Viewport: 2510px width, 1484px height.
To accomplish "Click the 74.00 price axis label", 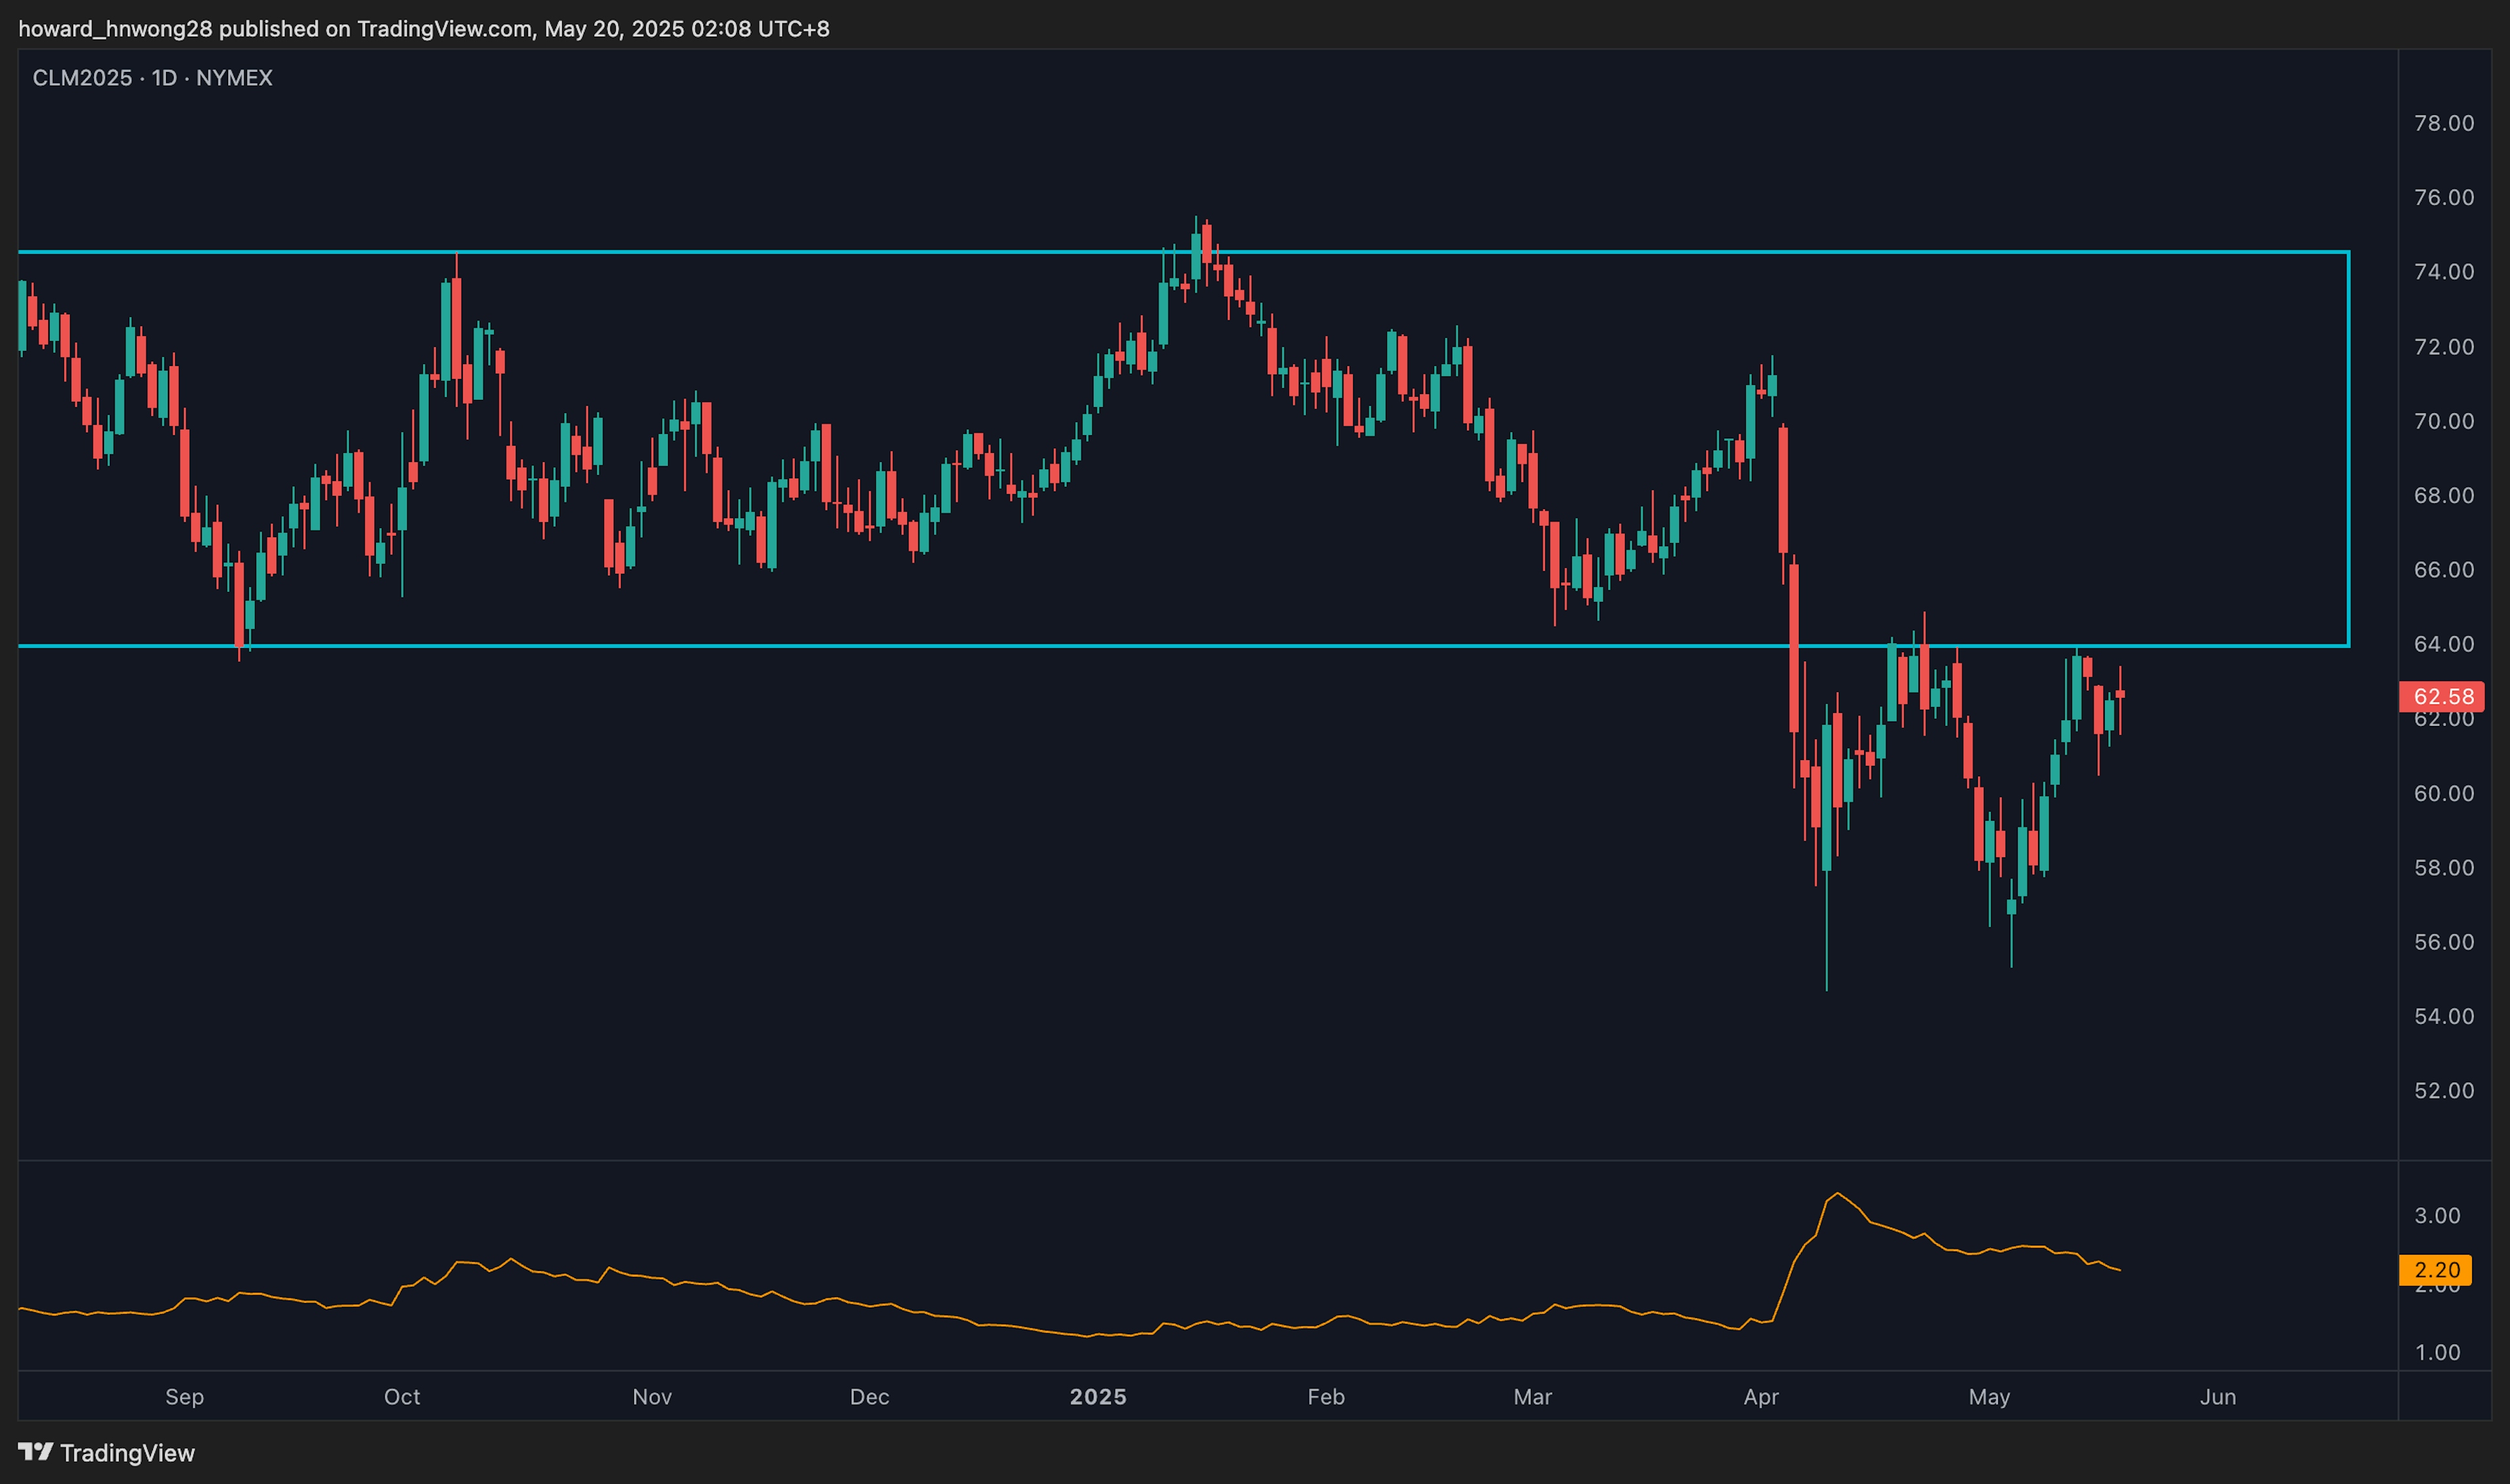I will click(x=2443, y=272).
